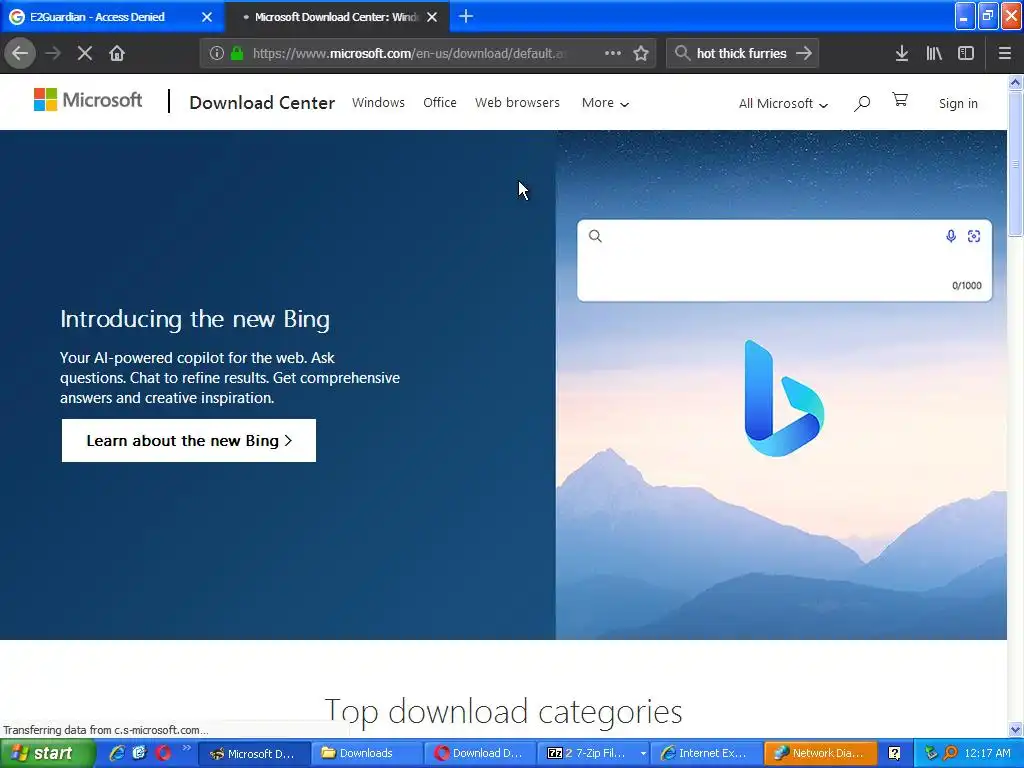The height and width of the screenshot is (768, 1024).
Task: Click the search bar magnifier icon
Action: tap(682, 53)
